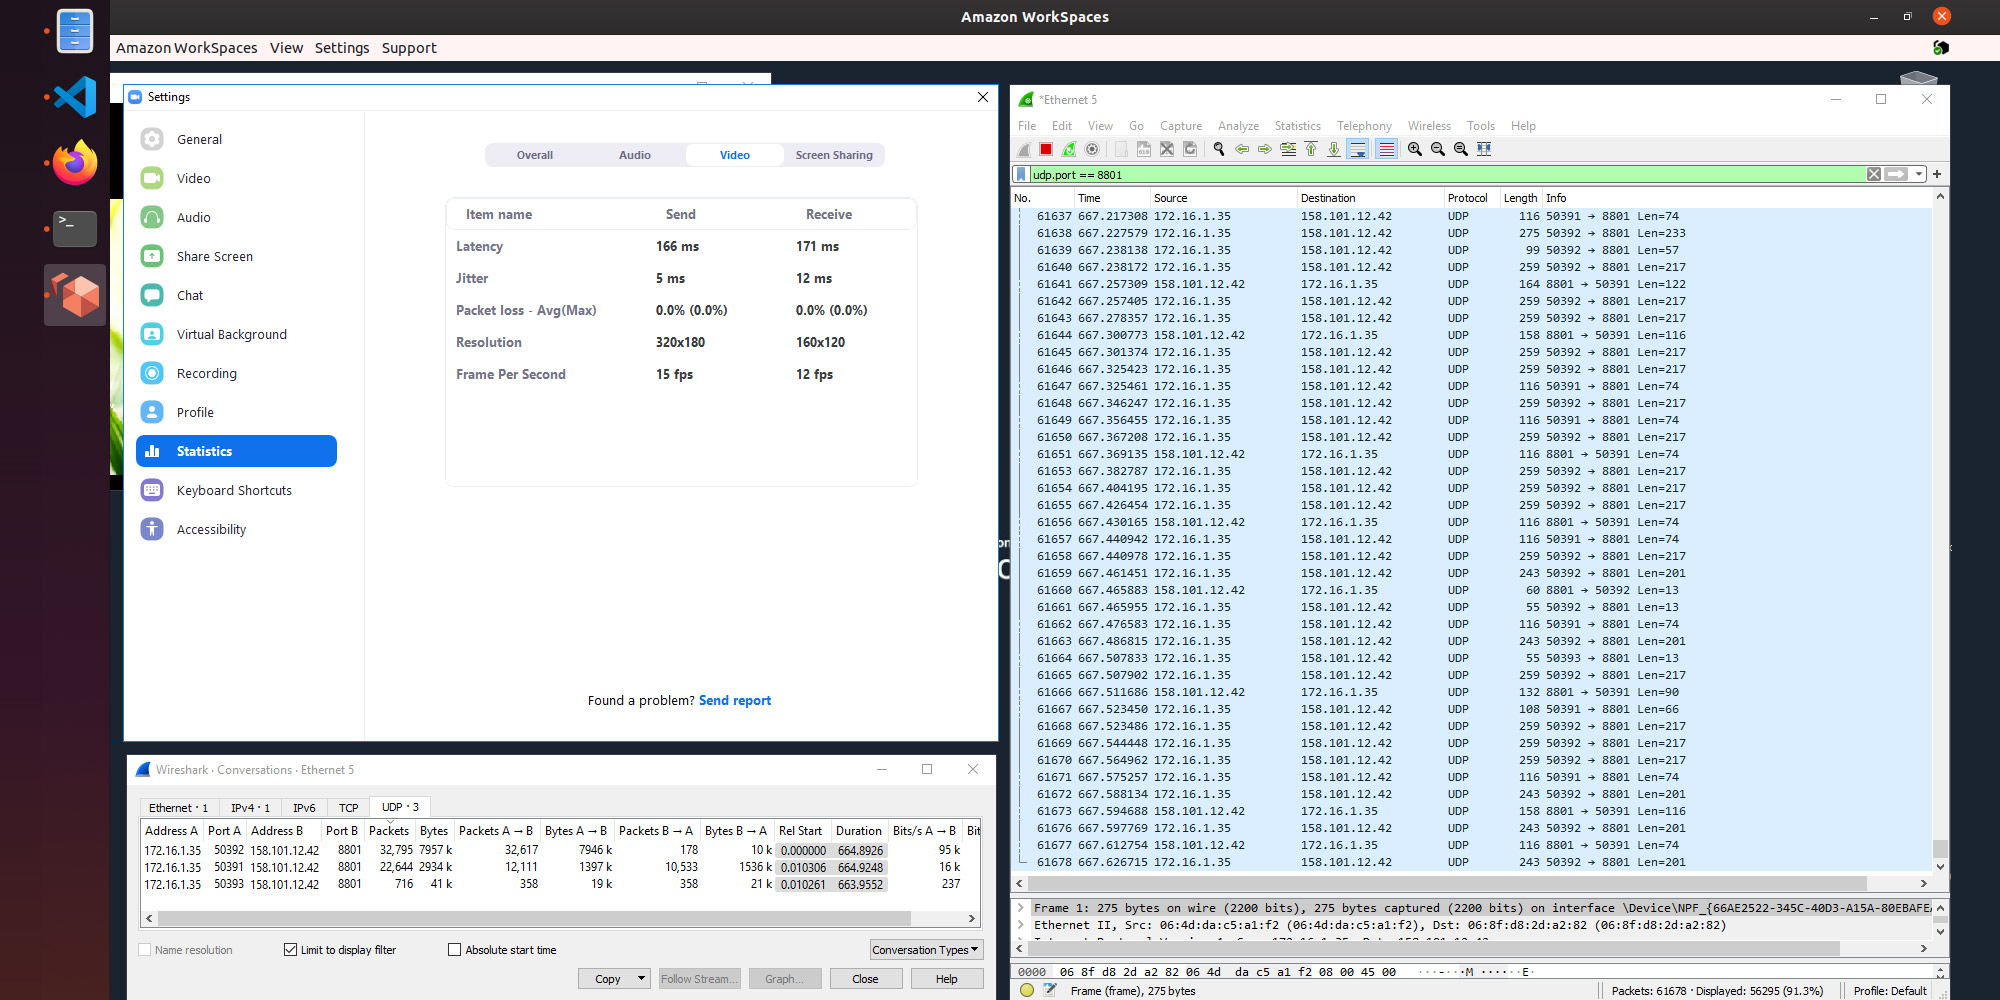Select packet 61660 in the list
This screenshot has height=1000, width=2000.
[x=1471, y=590]
